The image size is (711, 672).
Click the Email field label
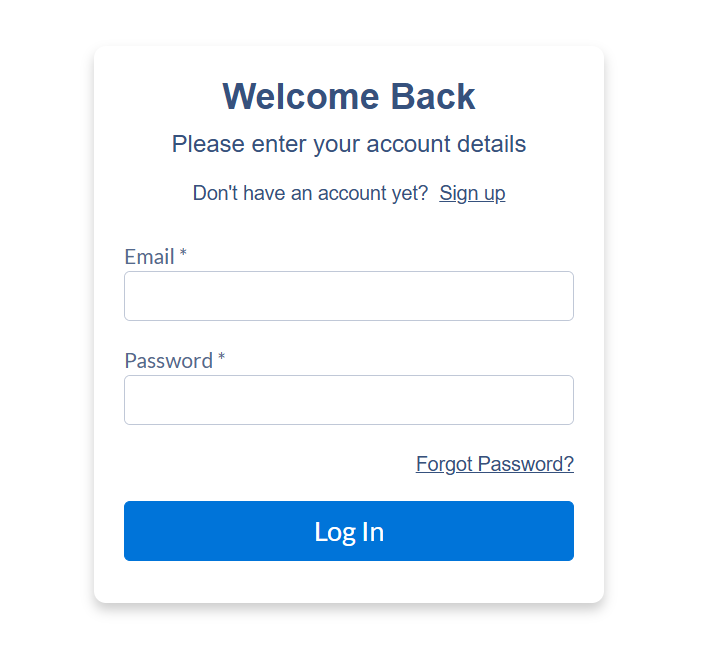tap(149, 257)
